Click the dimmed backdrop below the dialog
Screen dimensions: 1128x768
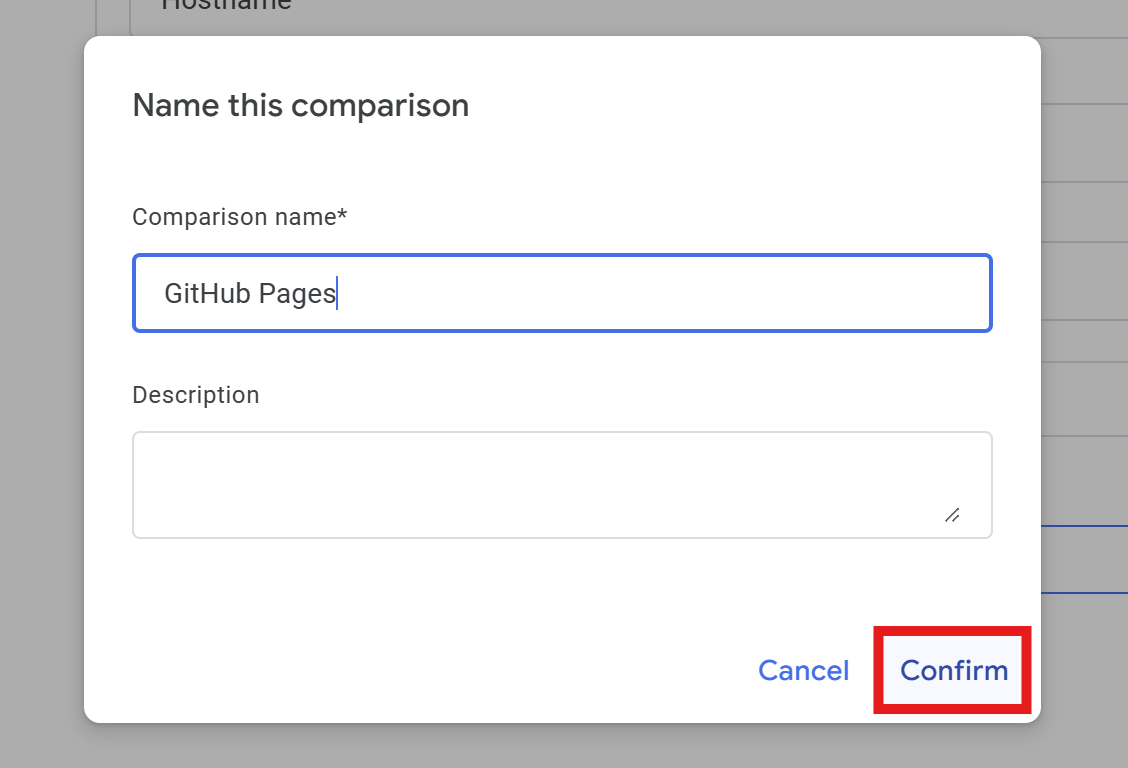click(x=560, y=746)
